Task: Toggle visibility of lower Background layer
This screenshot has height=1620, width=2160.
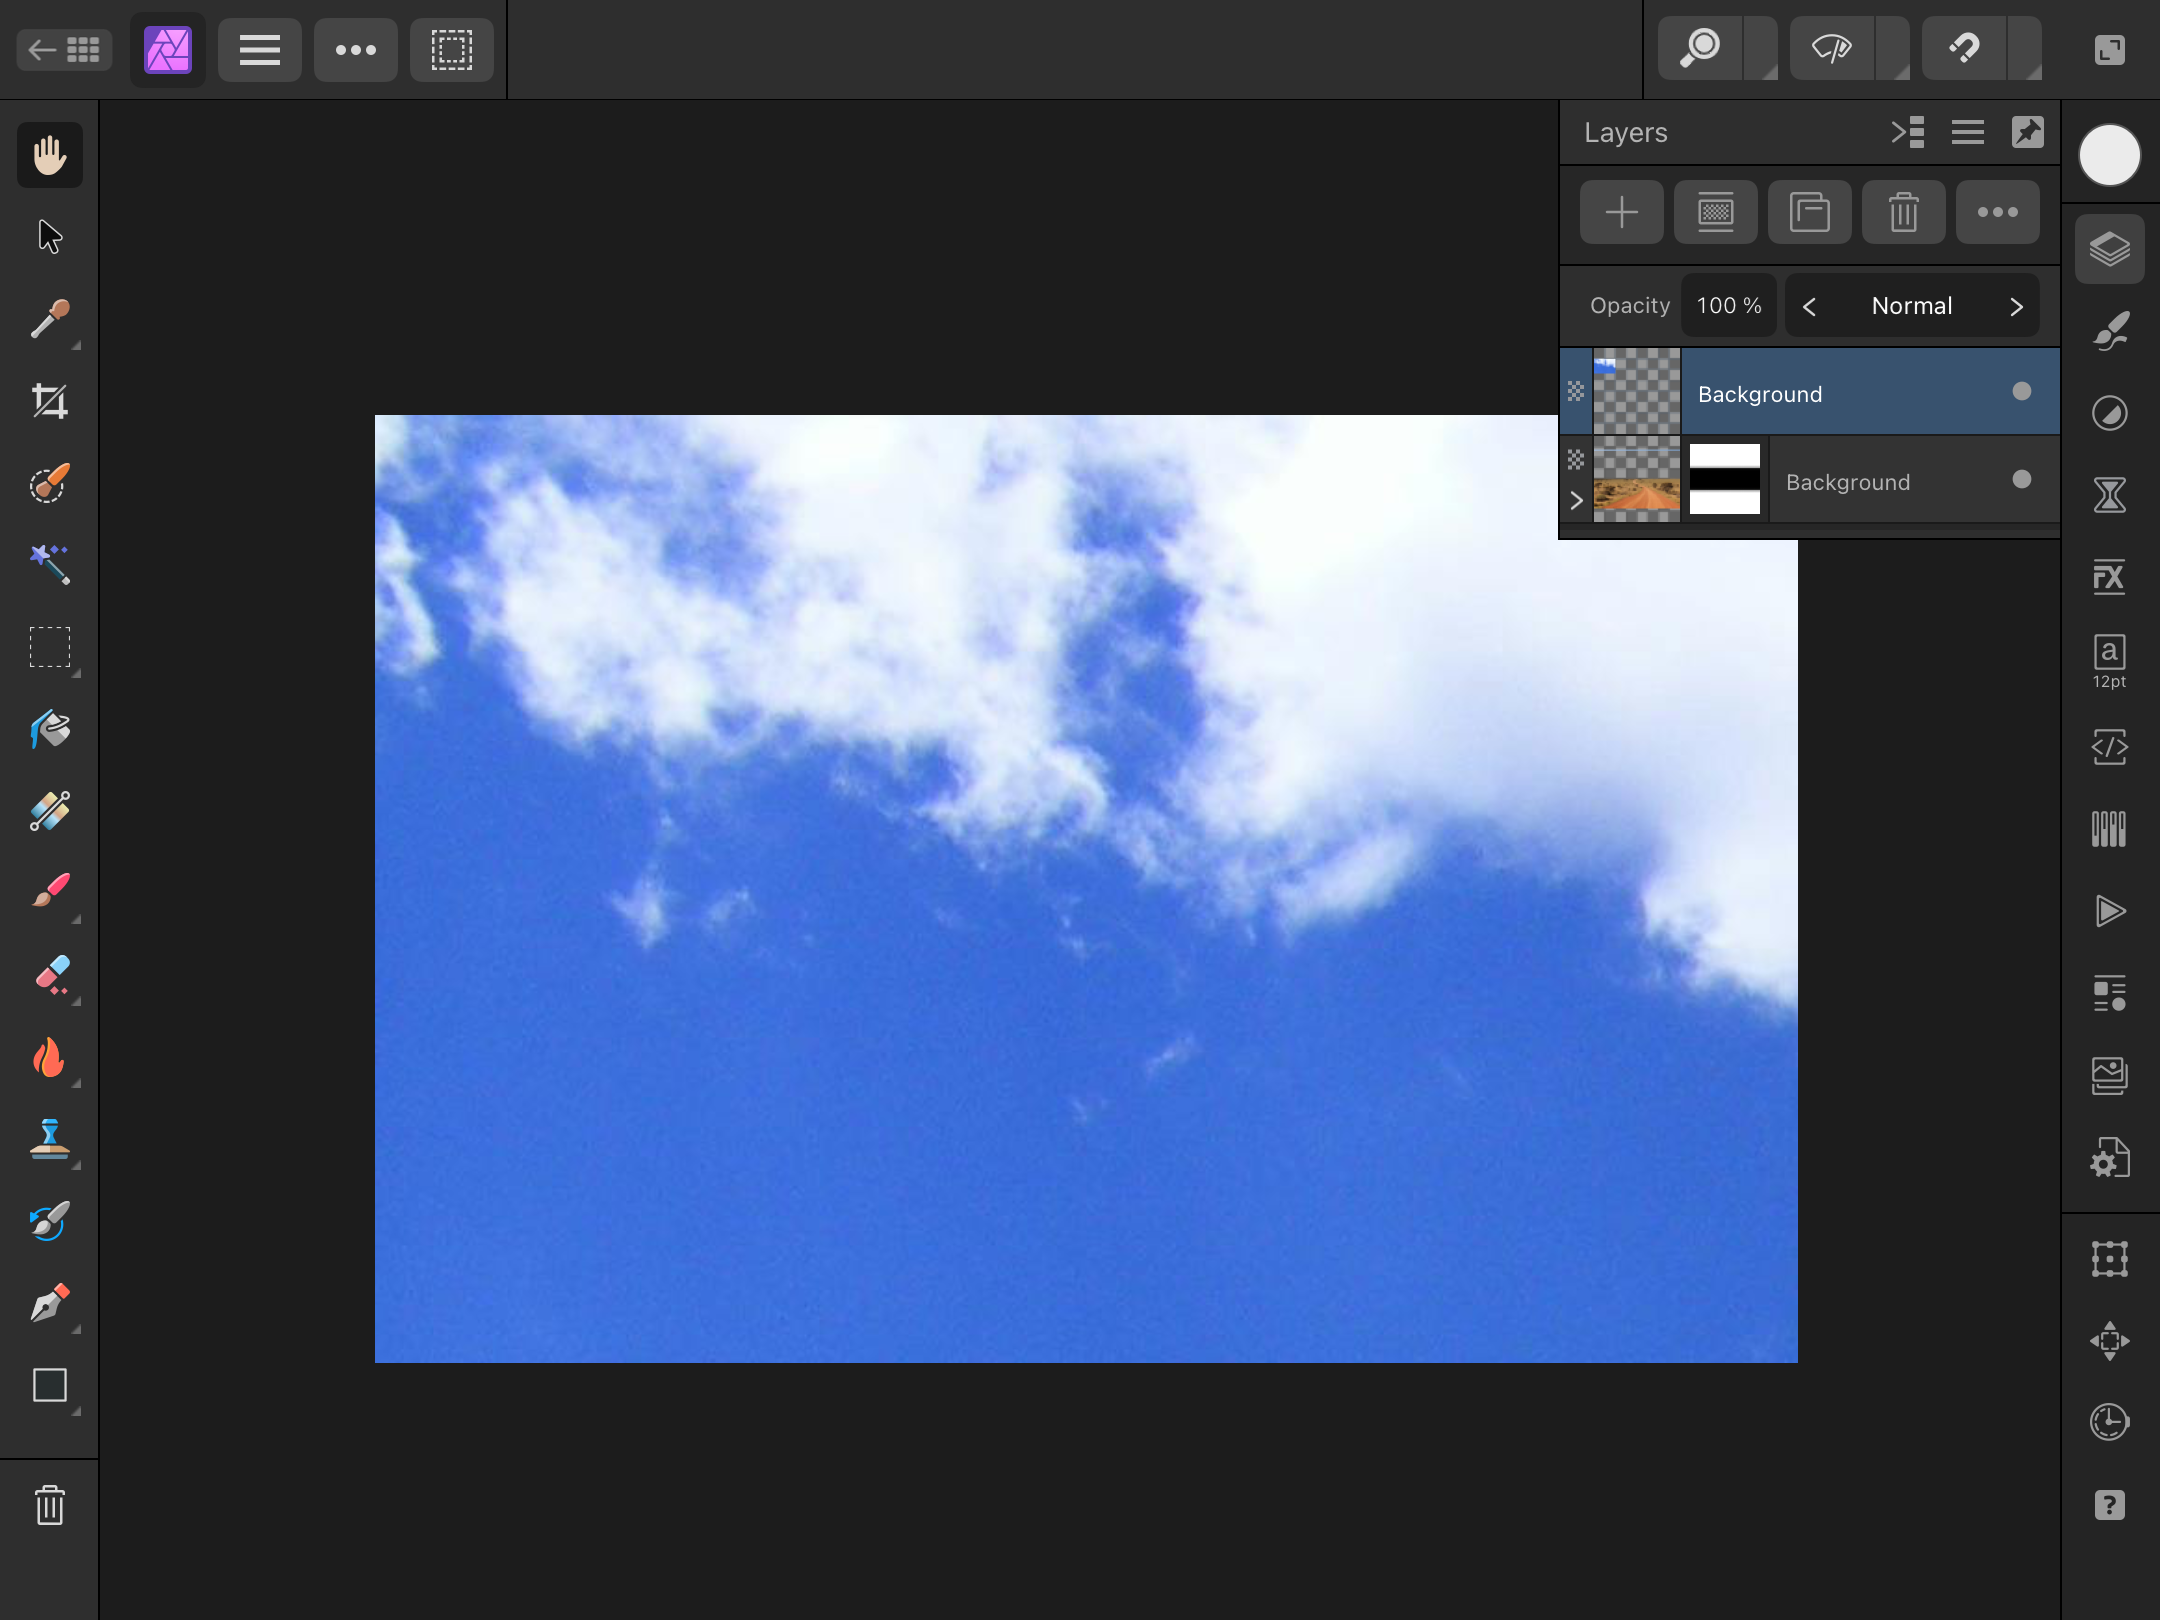Action: [2022, 479]
